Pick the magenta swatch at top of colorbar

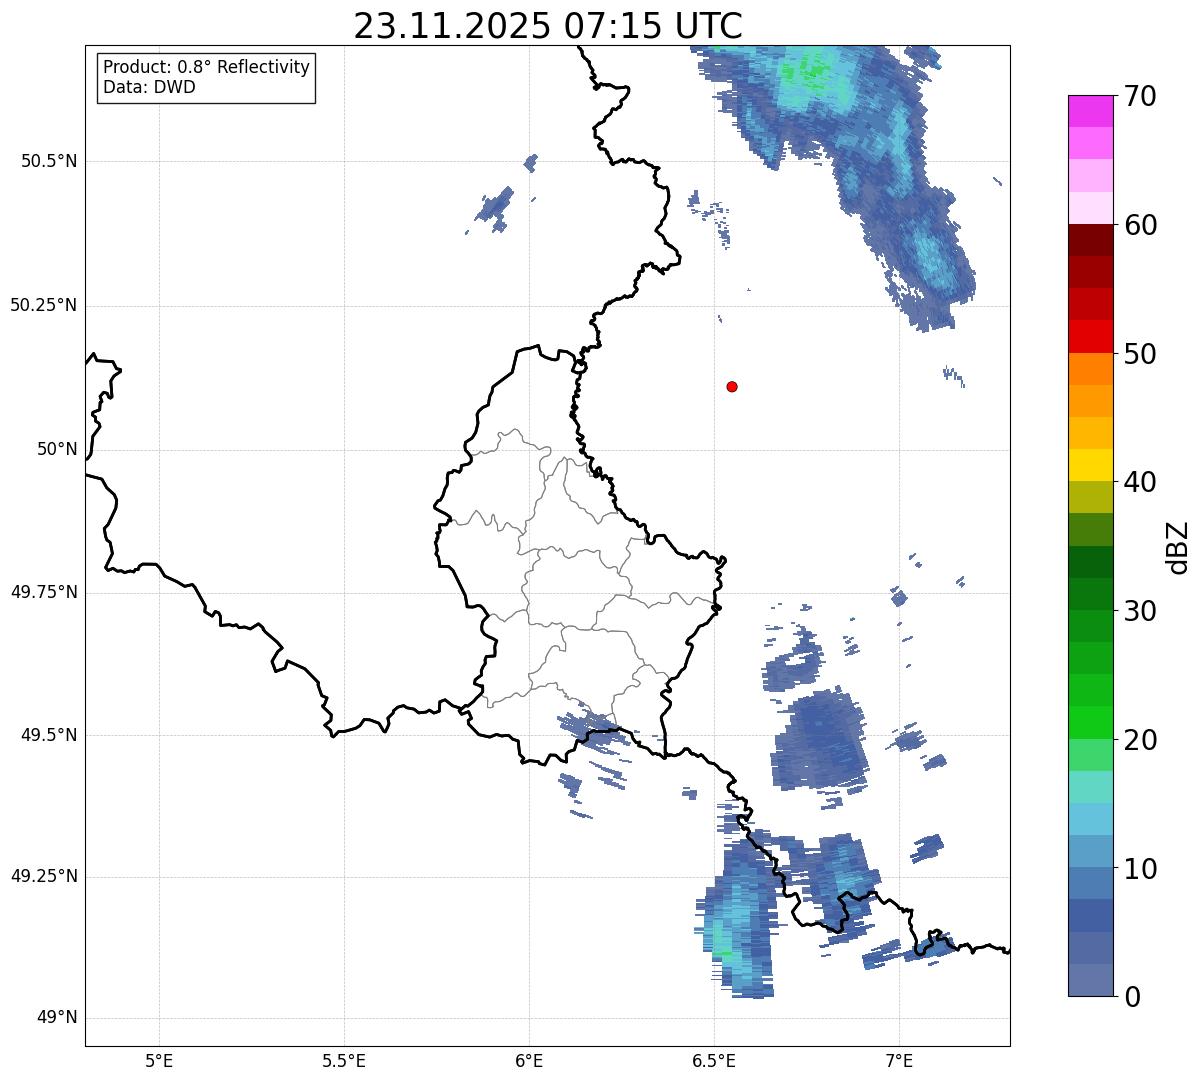(1091, 111)
